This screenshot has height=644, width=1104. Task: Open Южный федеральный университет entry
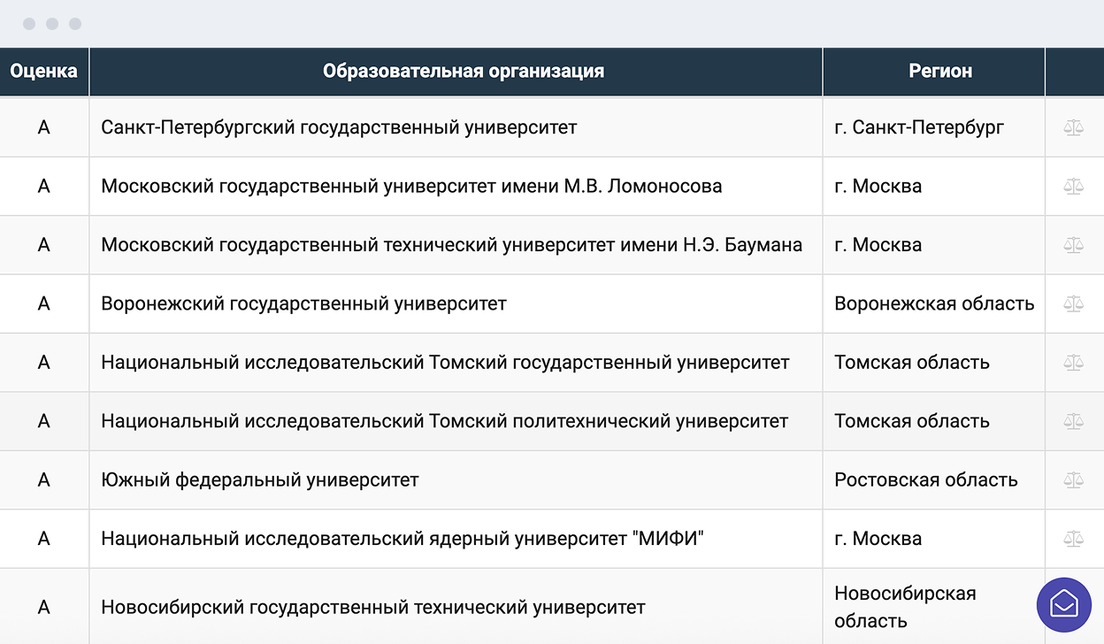tap(260, 480)
